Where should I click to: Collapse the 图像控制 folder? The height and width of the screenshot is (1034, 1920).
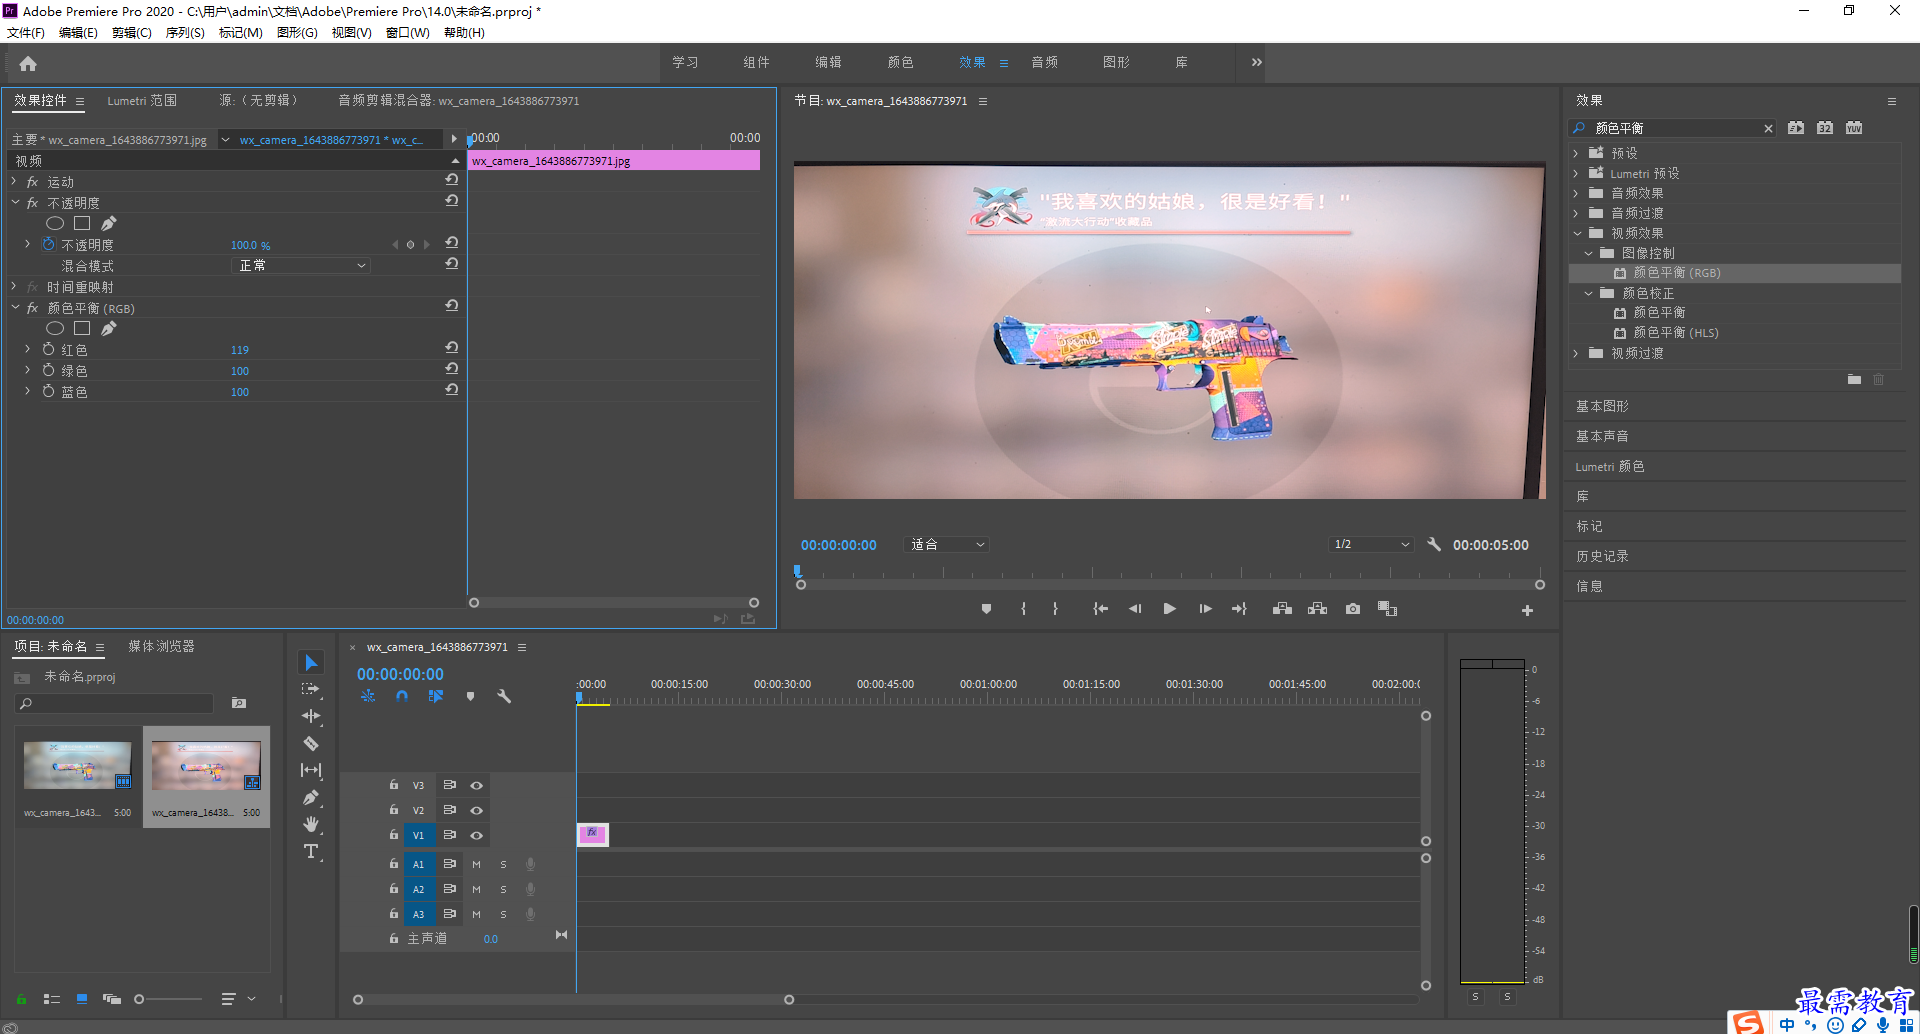[x=1588, y=253]
